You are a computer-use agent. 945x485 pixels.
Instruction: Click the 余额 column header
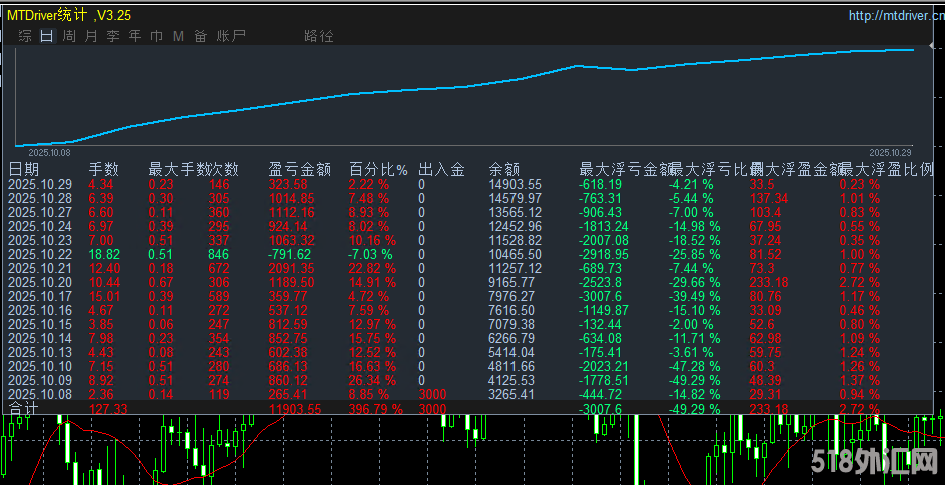click(504, 170)
